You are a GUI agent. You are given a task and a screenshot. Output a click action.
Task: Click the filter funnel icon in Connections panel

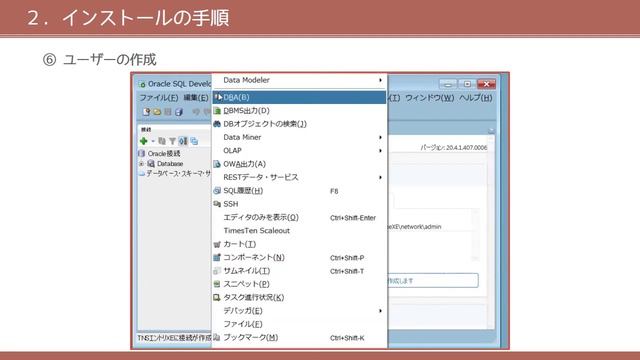[172, 141]
